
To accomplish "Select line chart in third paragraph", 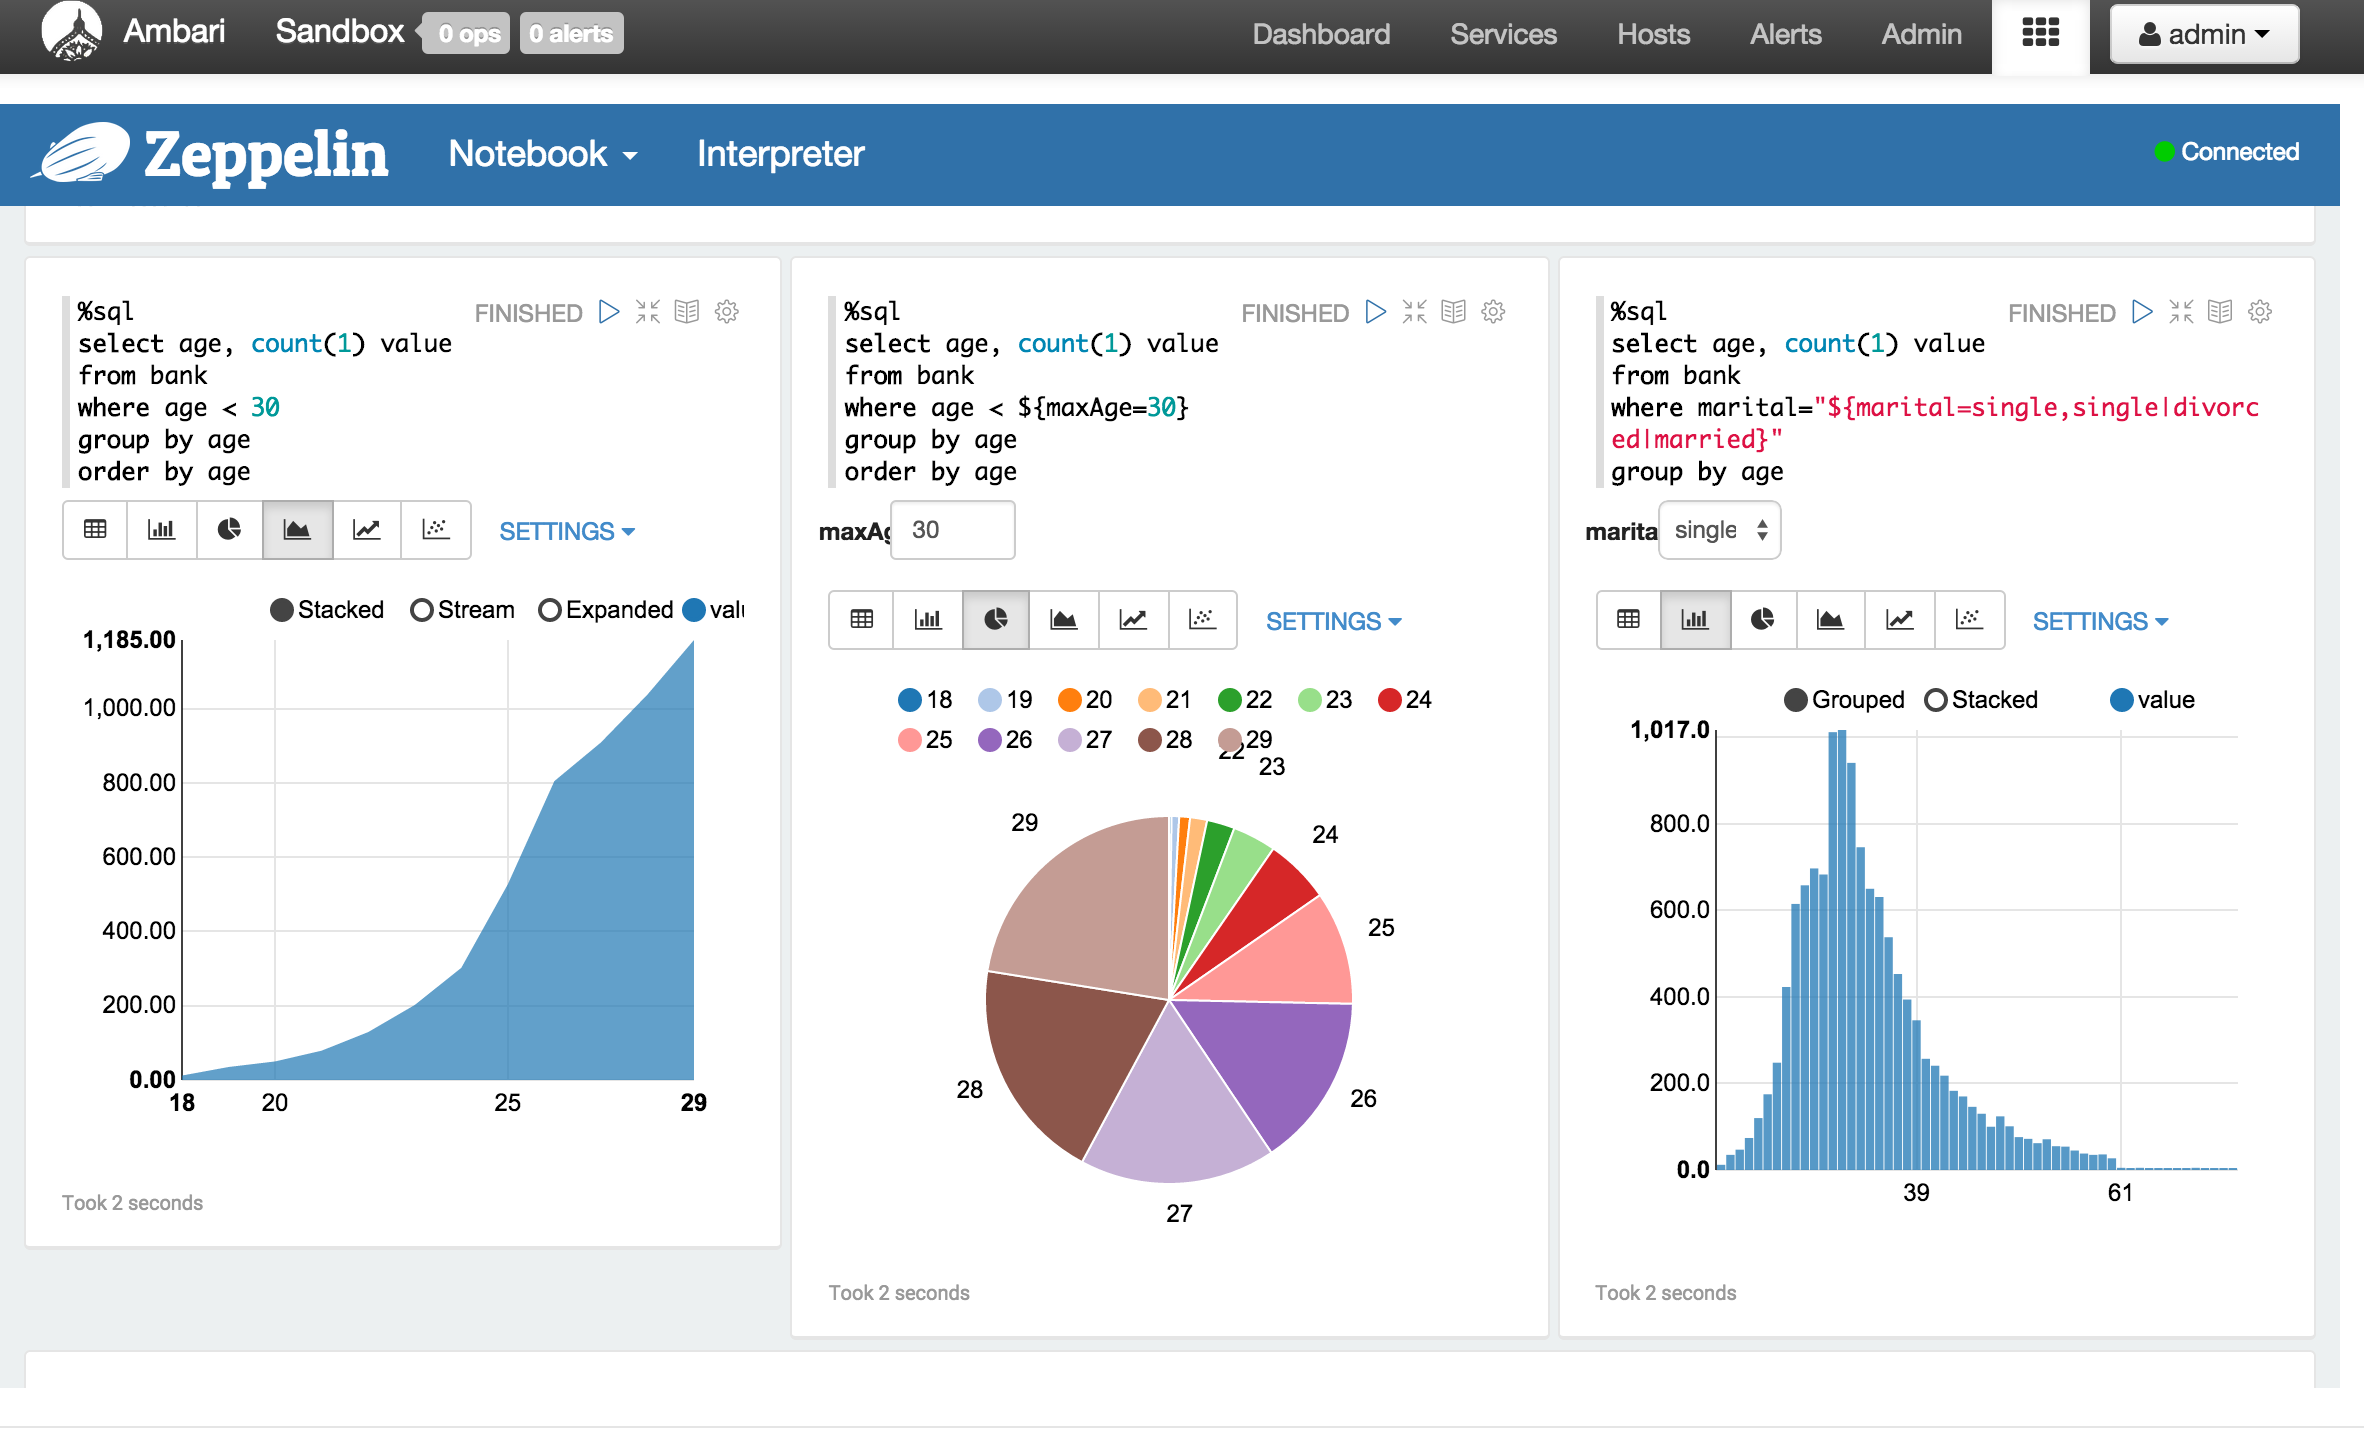I will tap(1899, 620).
